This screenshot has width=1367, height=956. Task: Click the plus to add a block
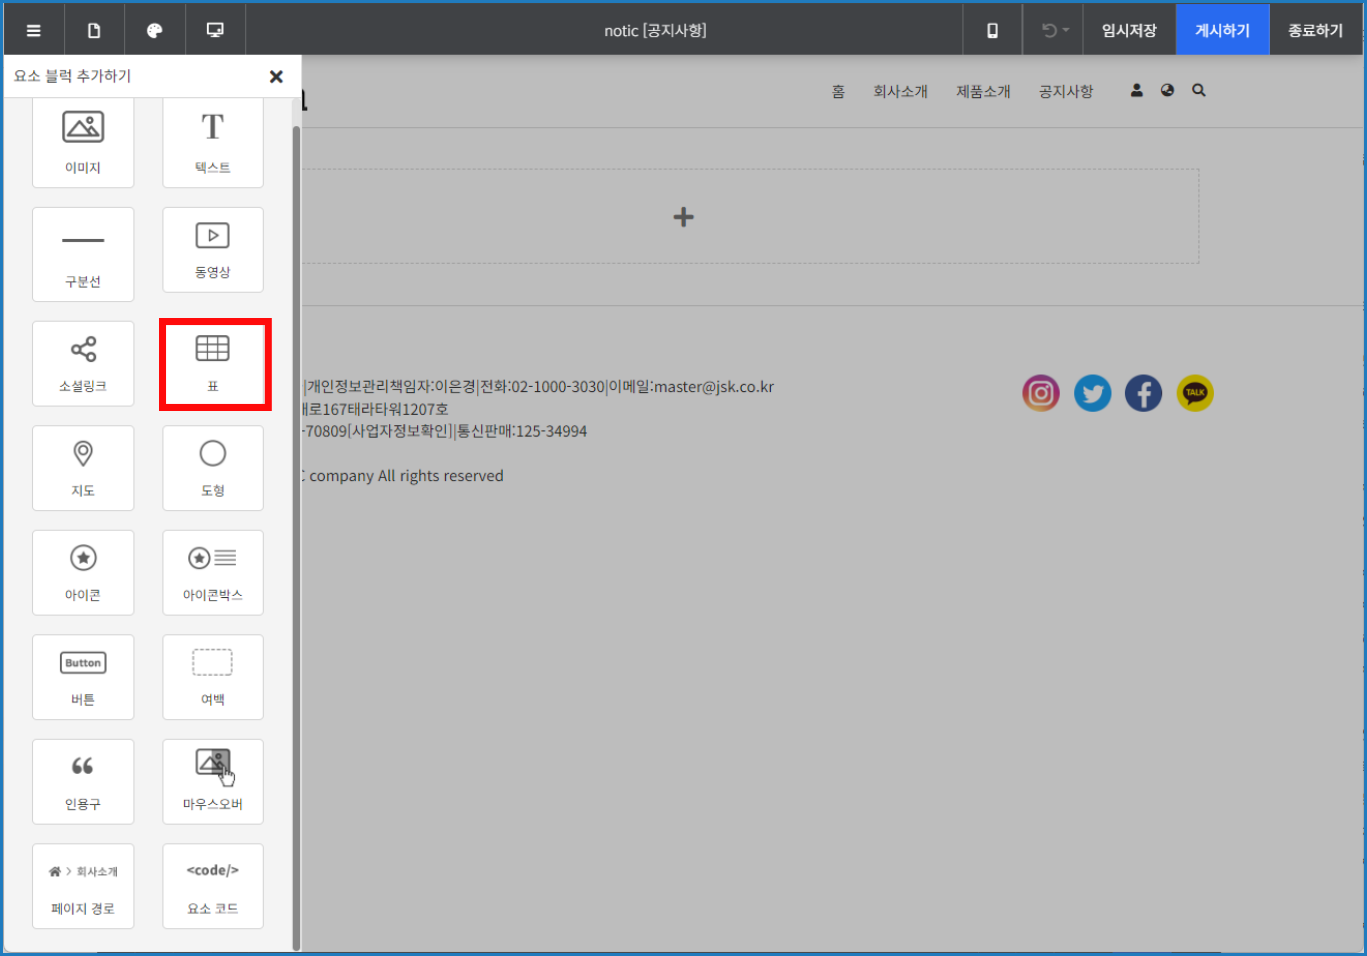[x=683, y=217]
